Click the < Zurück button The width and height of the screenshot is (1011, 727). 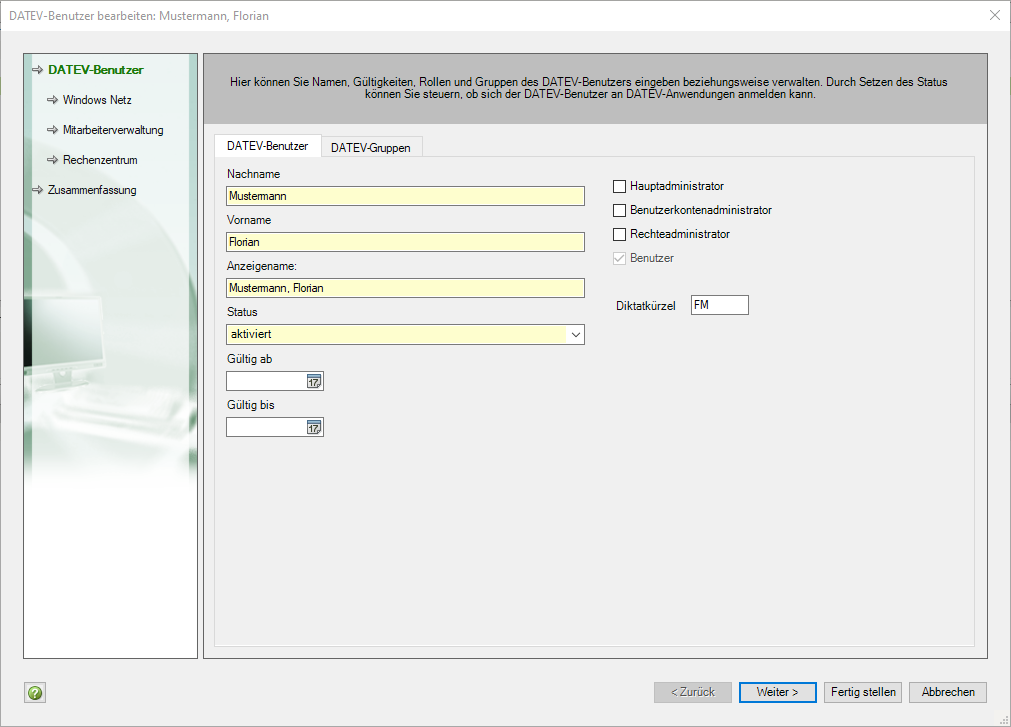pyautogui.click(x=693, y=692)
